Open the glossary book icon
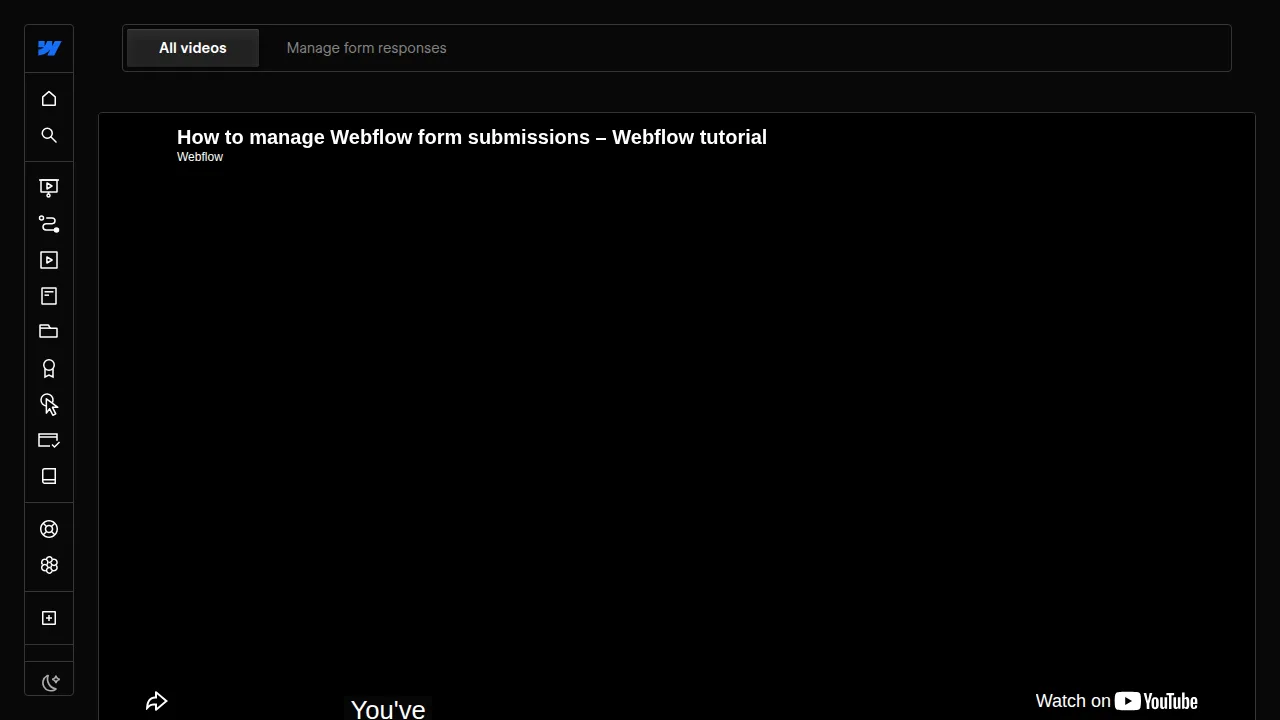 [49, 476]
